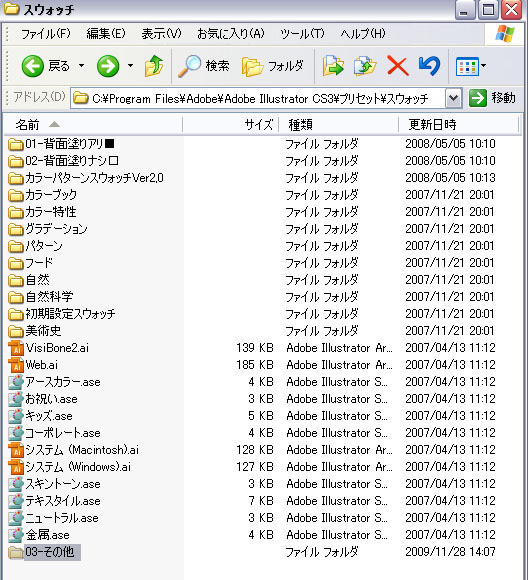Image resolution: width=528 pixels, height=580 pixels.
Task: Select the アースカラー.ase swatch file icon
Action: (x=16, y=382)
